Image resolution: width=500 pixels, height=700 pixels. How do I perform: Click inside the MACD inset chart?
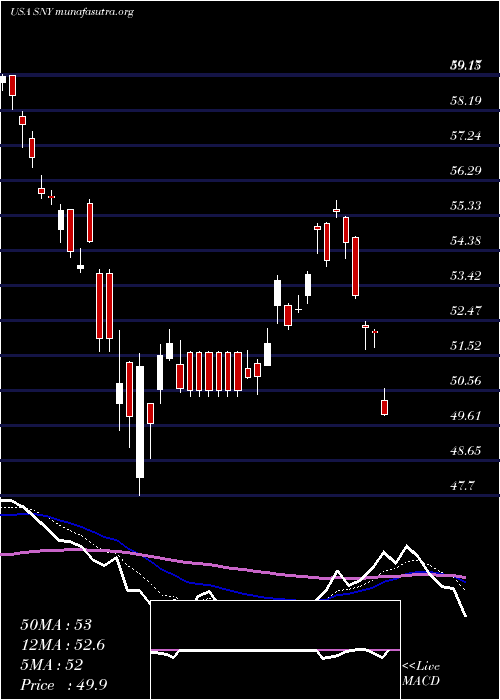pos(275,650)
